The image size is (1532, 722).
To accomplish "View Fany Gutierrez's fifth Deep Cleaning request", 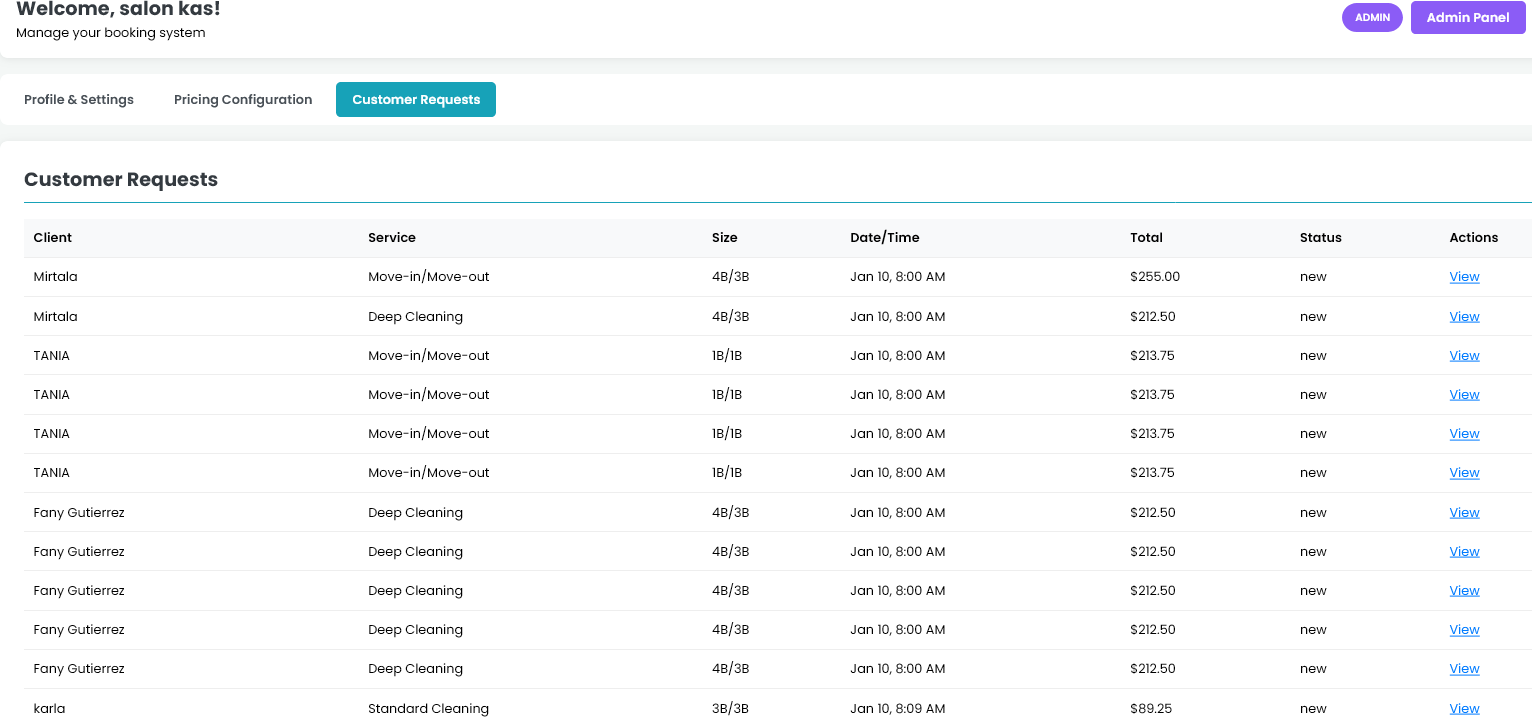I will pos(1464,668).
